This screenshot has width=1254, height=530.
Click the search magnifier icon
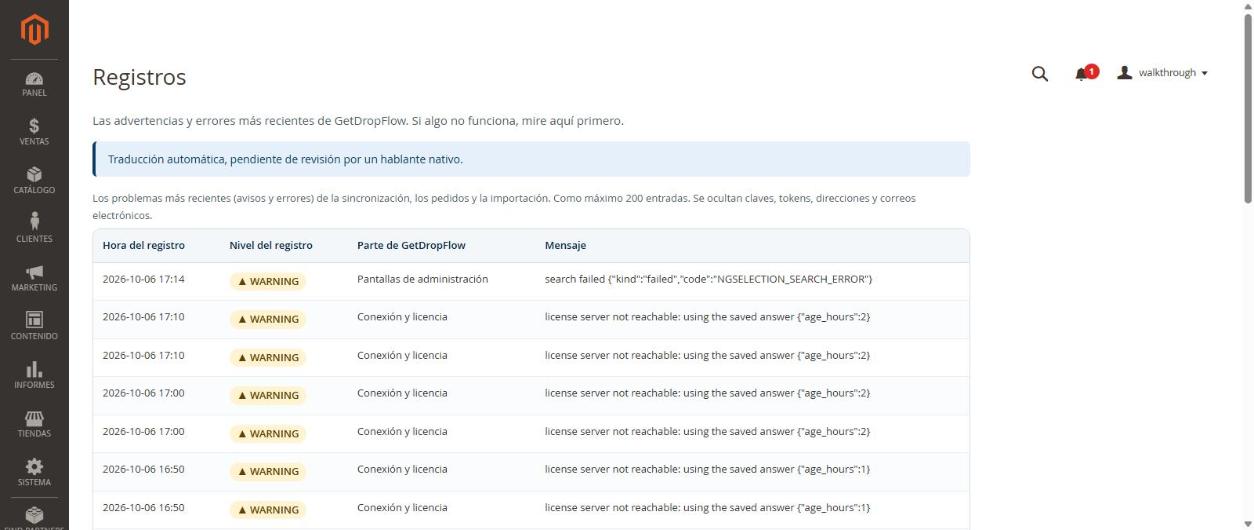[1040, 73]
